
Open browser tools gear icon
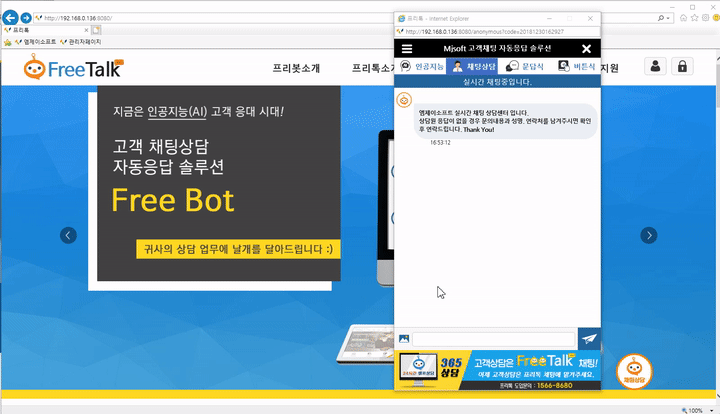705,18
